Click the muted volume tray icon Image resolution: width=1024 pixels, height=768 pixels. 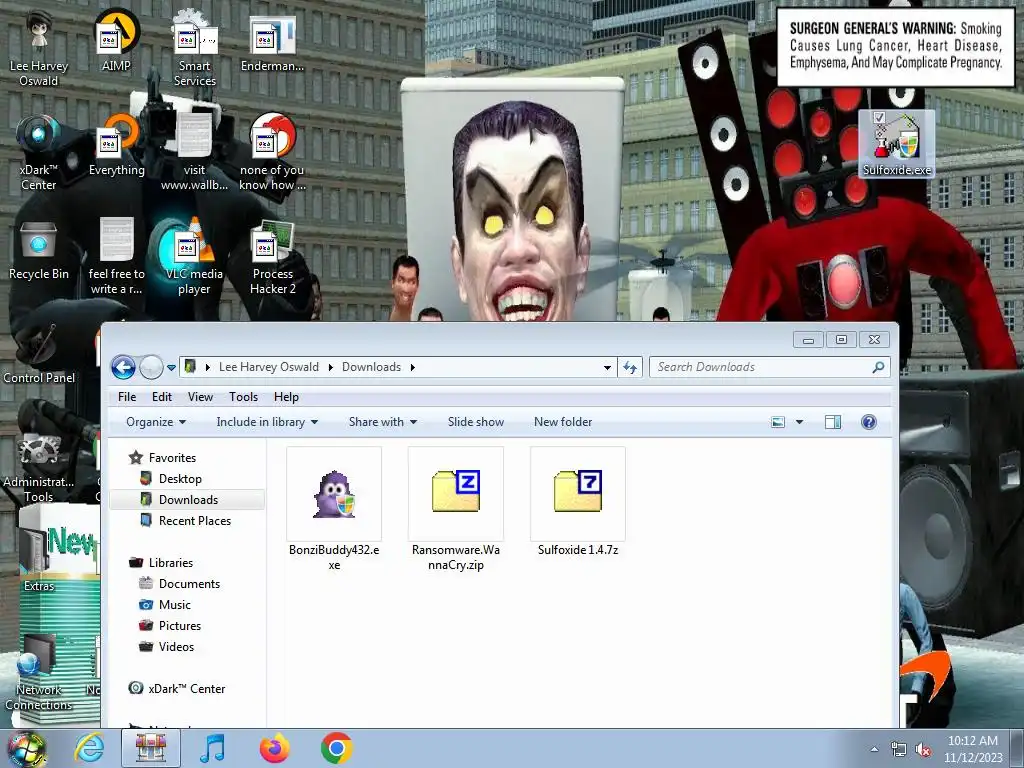(923, 749)
